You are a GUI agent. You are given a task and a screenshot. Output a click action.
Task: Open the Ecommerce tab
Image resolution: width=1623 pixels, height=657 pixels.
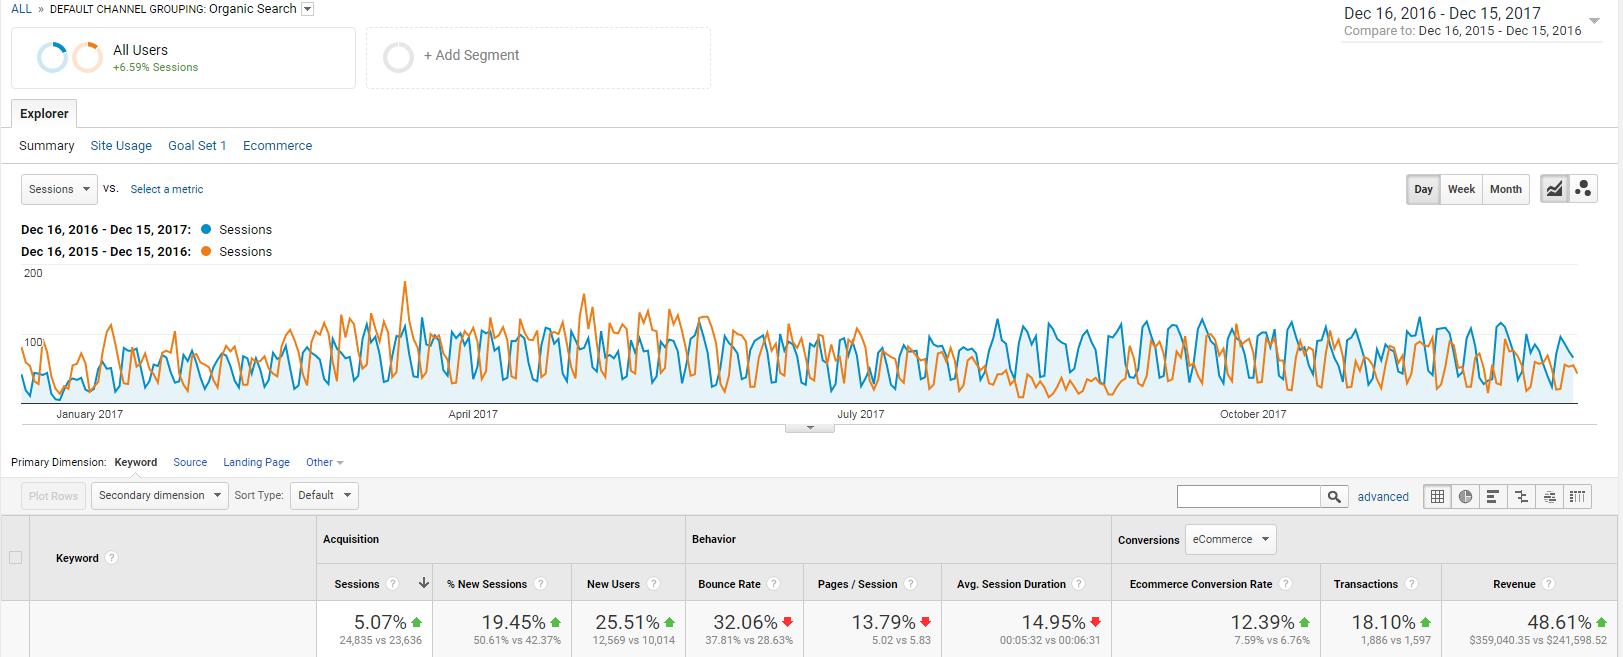277,145
